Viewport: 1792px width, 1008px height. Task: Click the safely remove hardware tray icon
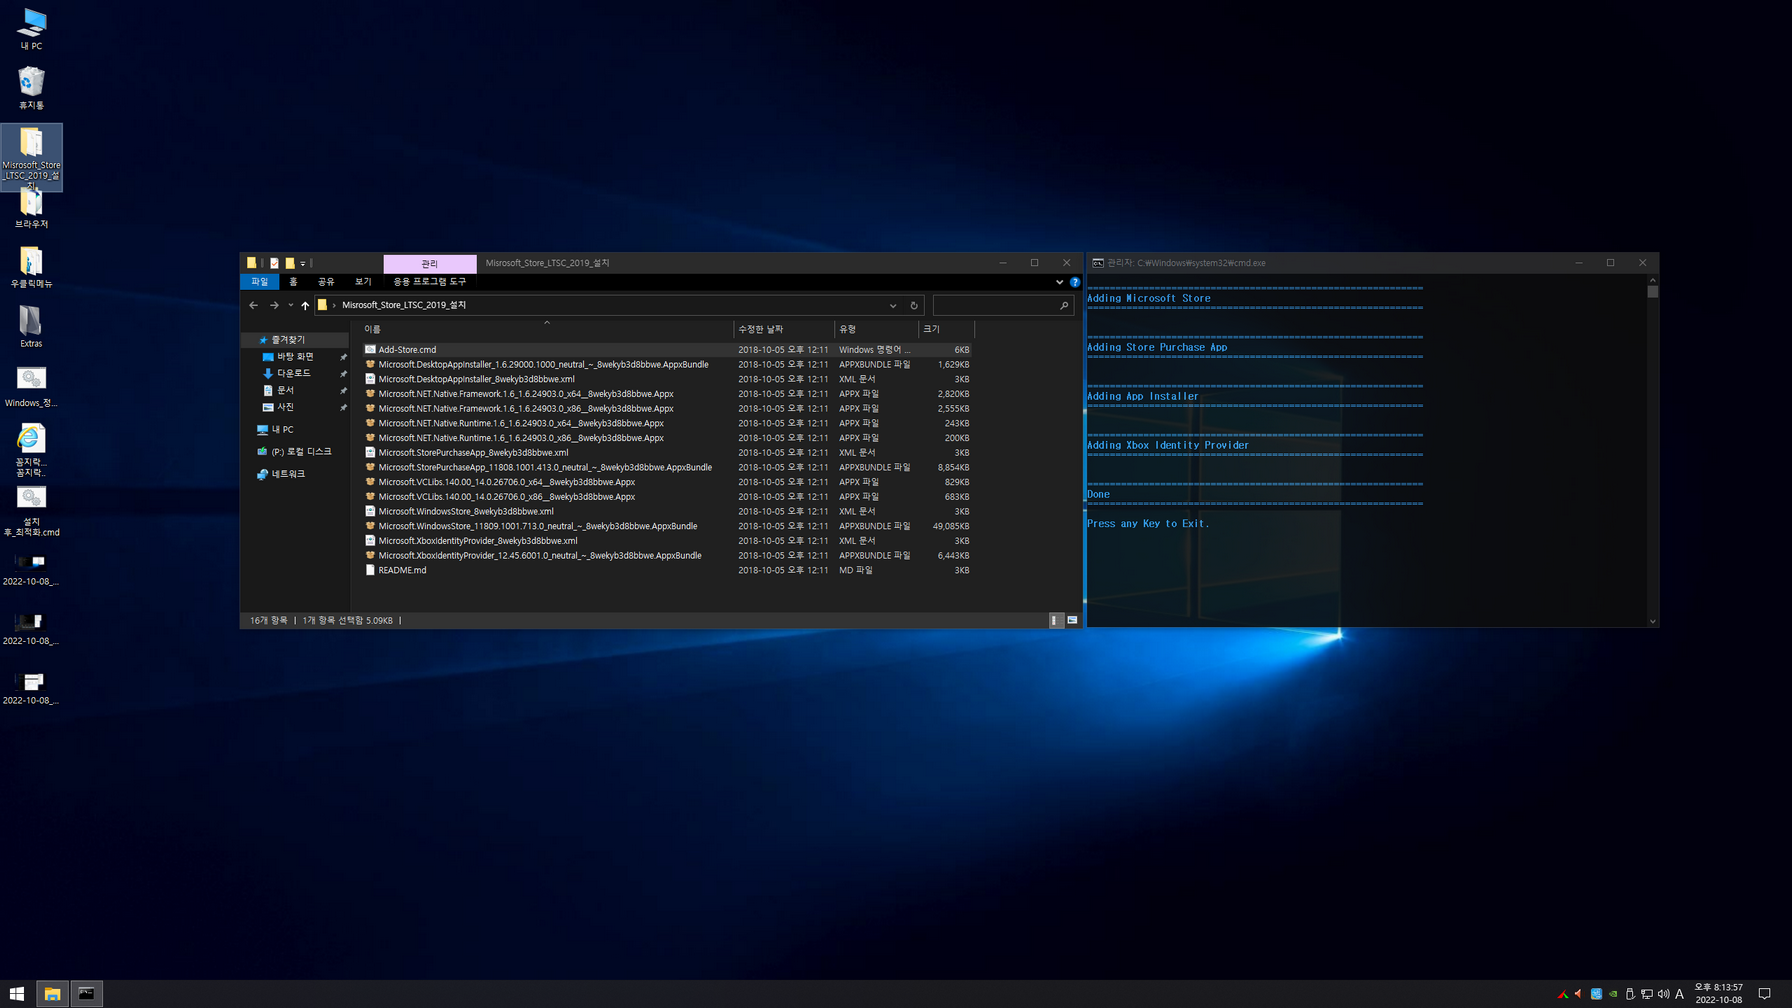(x=1630, y=994)
